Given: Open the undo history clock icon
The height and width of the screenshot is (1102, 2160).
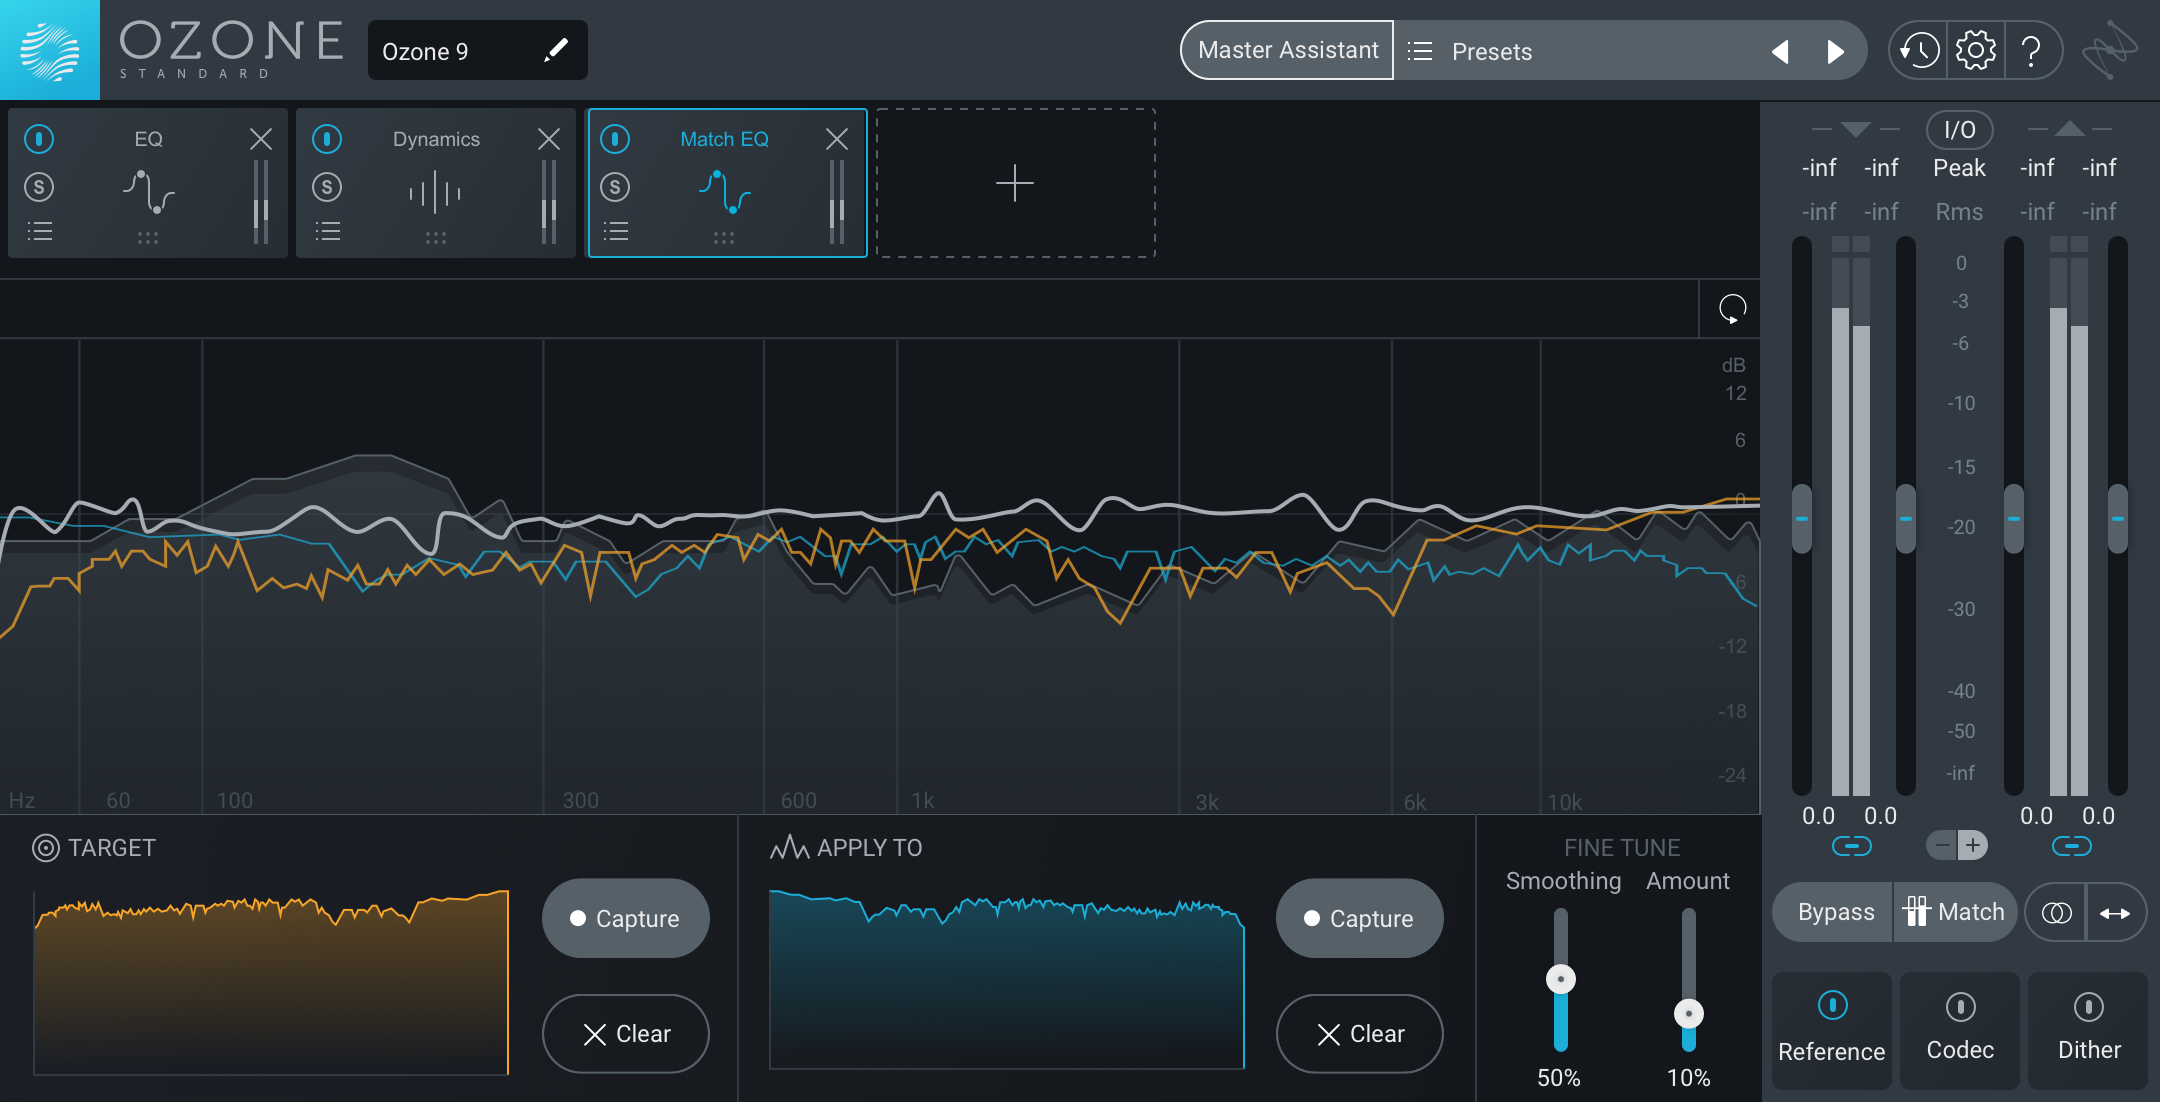Looking at the screenshot, I should 1918,50.
